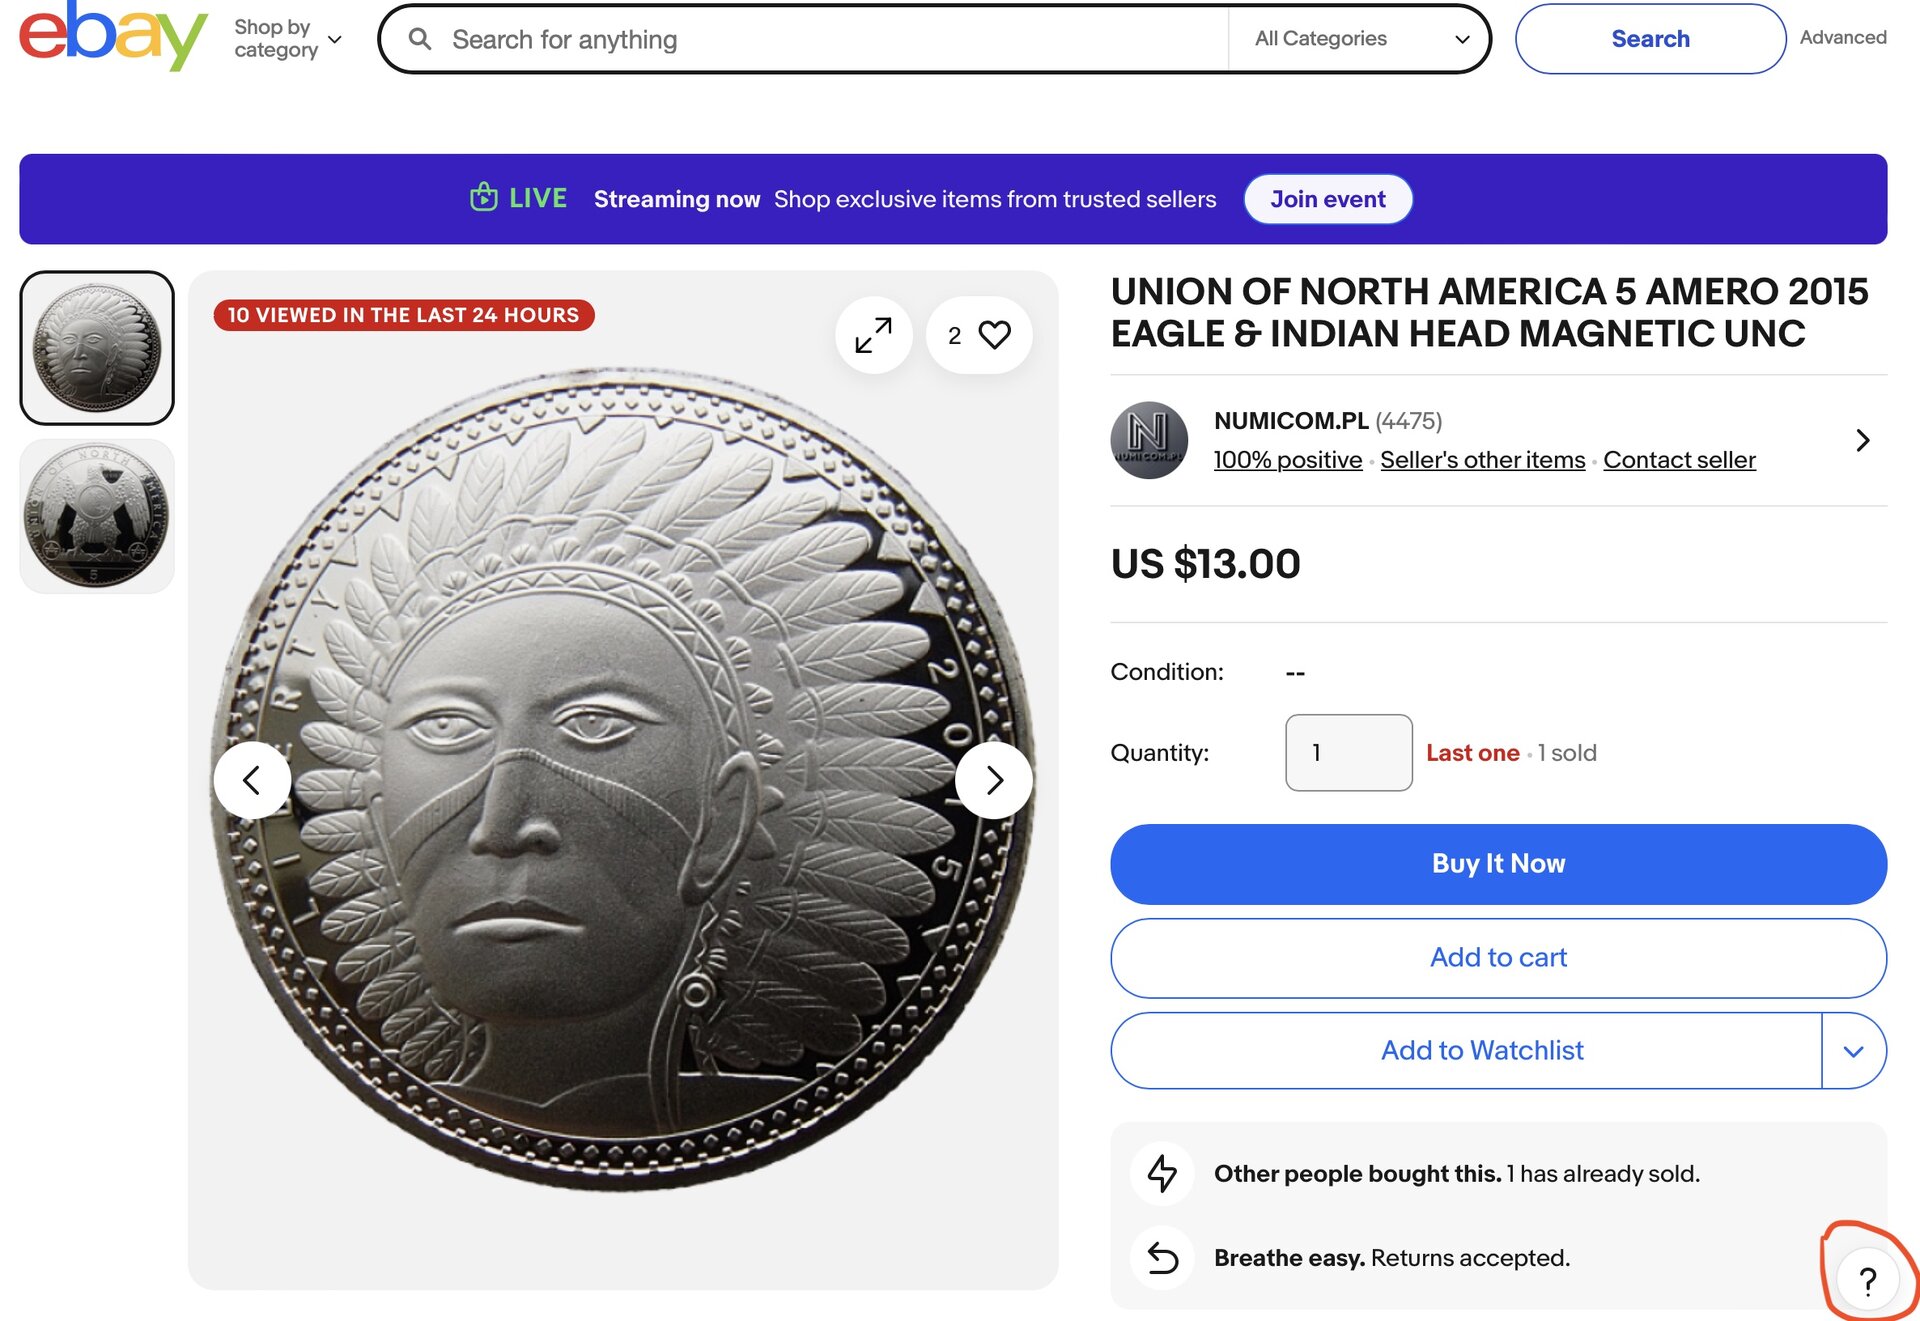Open the All Categories dropdown
Screen dimensions: 1920x1321
(x=1360, y=39)
